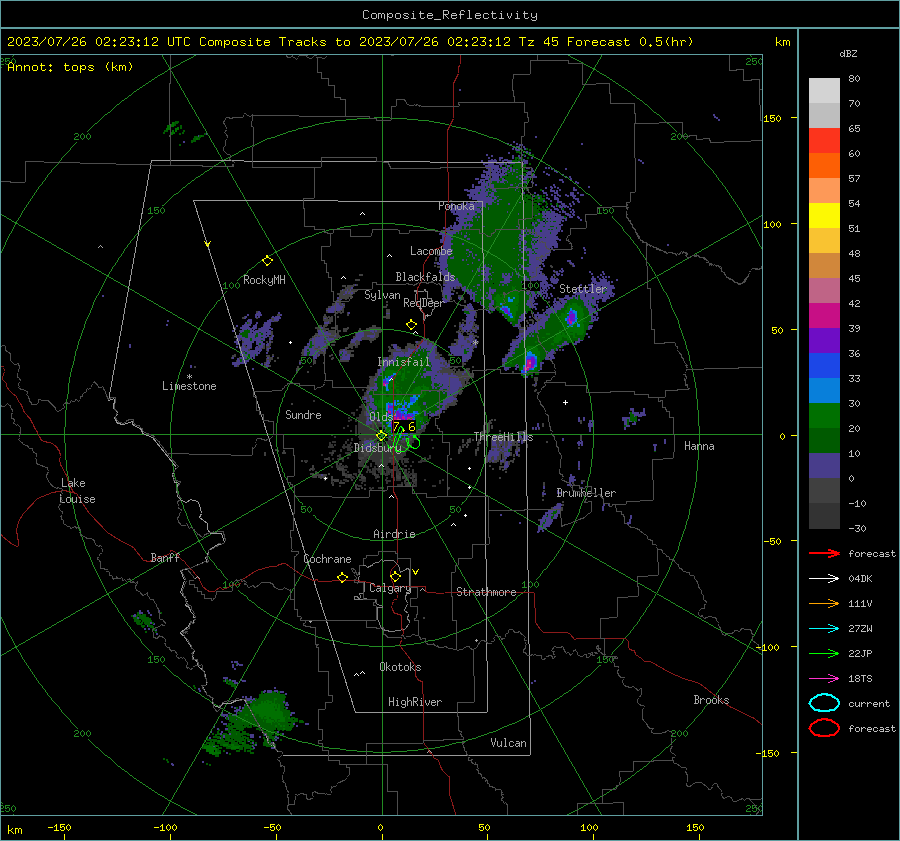This screenshot has width=900, height=841.
Task: Click the Lake Louise label
Action: pos(77,491)
